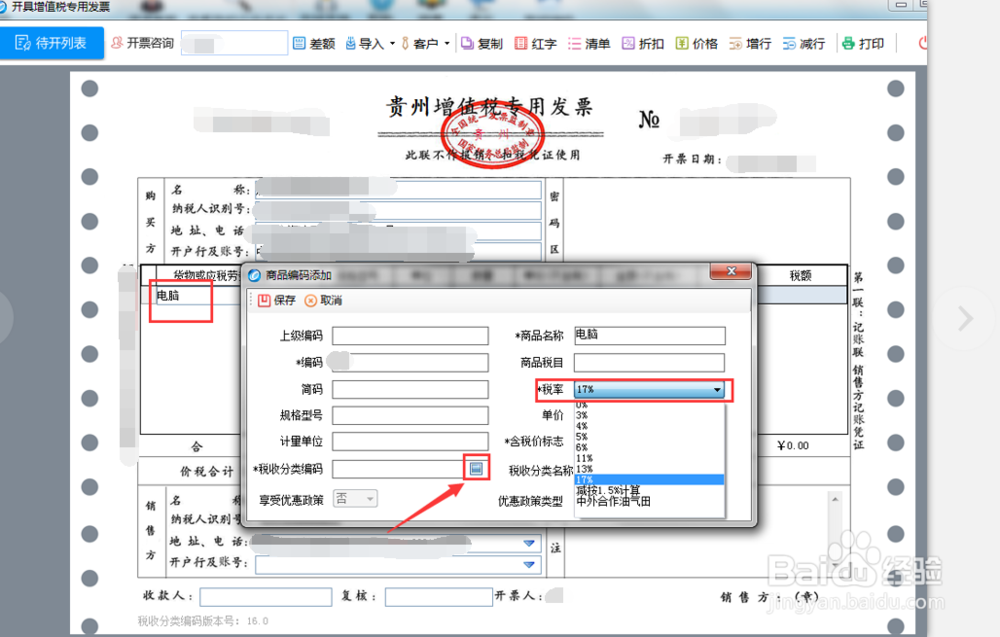Screen dimensions: 1000x637
Task: Click the 商品名称 field containing 电脑
Action: tap(649, 335)
